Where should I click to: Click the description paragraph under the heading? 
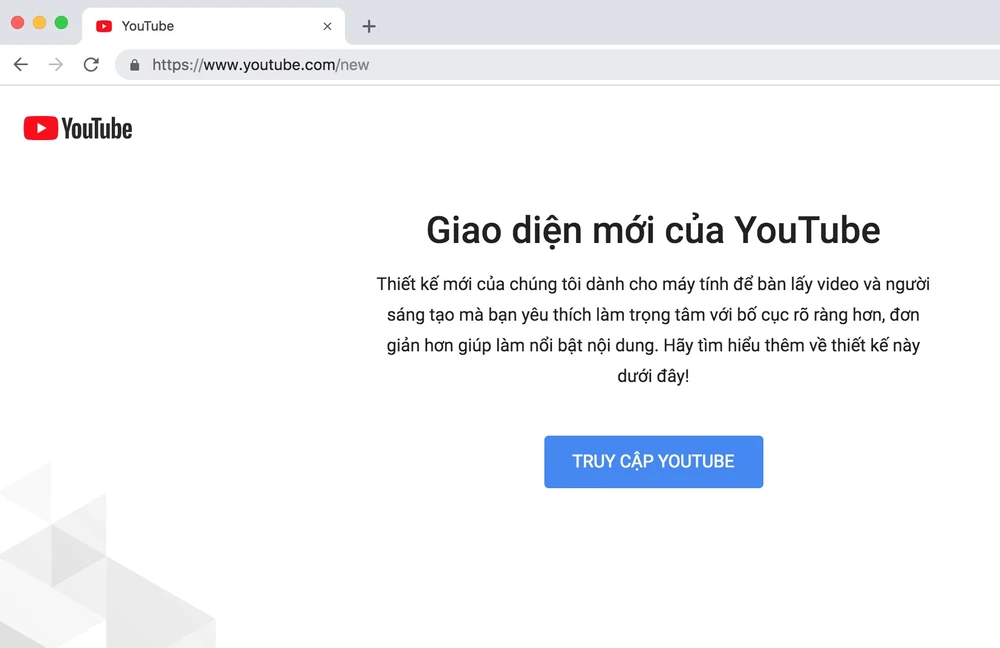point(653,331)
